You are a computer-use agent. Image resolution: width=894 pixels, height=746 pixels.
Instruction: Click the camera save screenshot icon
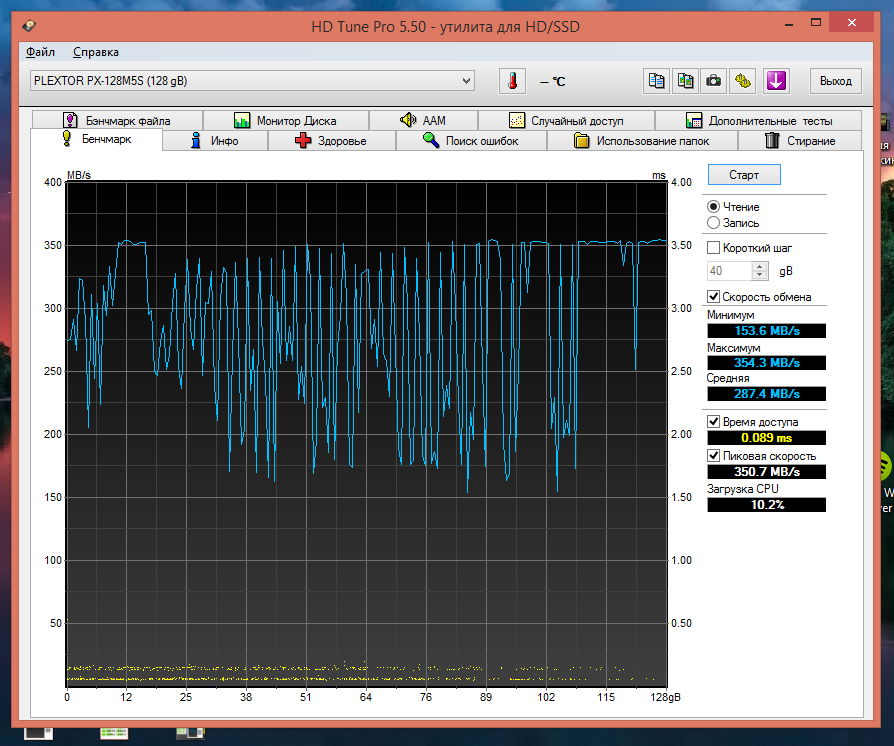[x=714, y=81]
